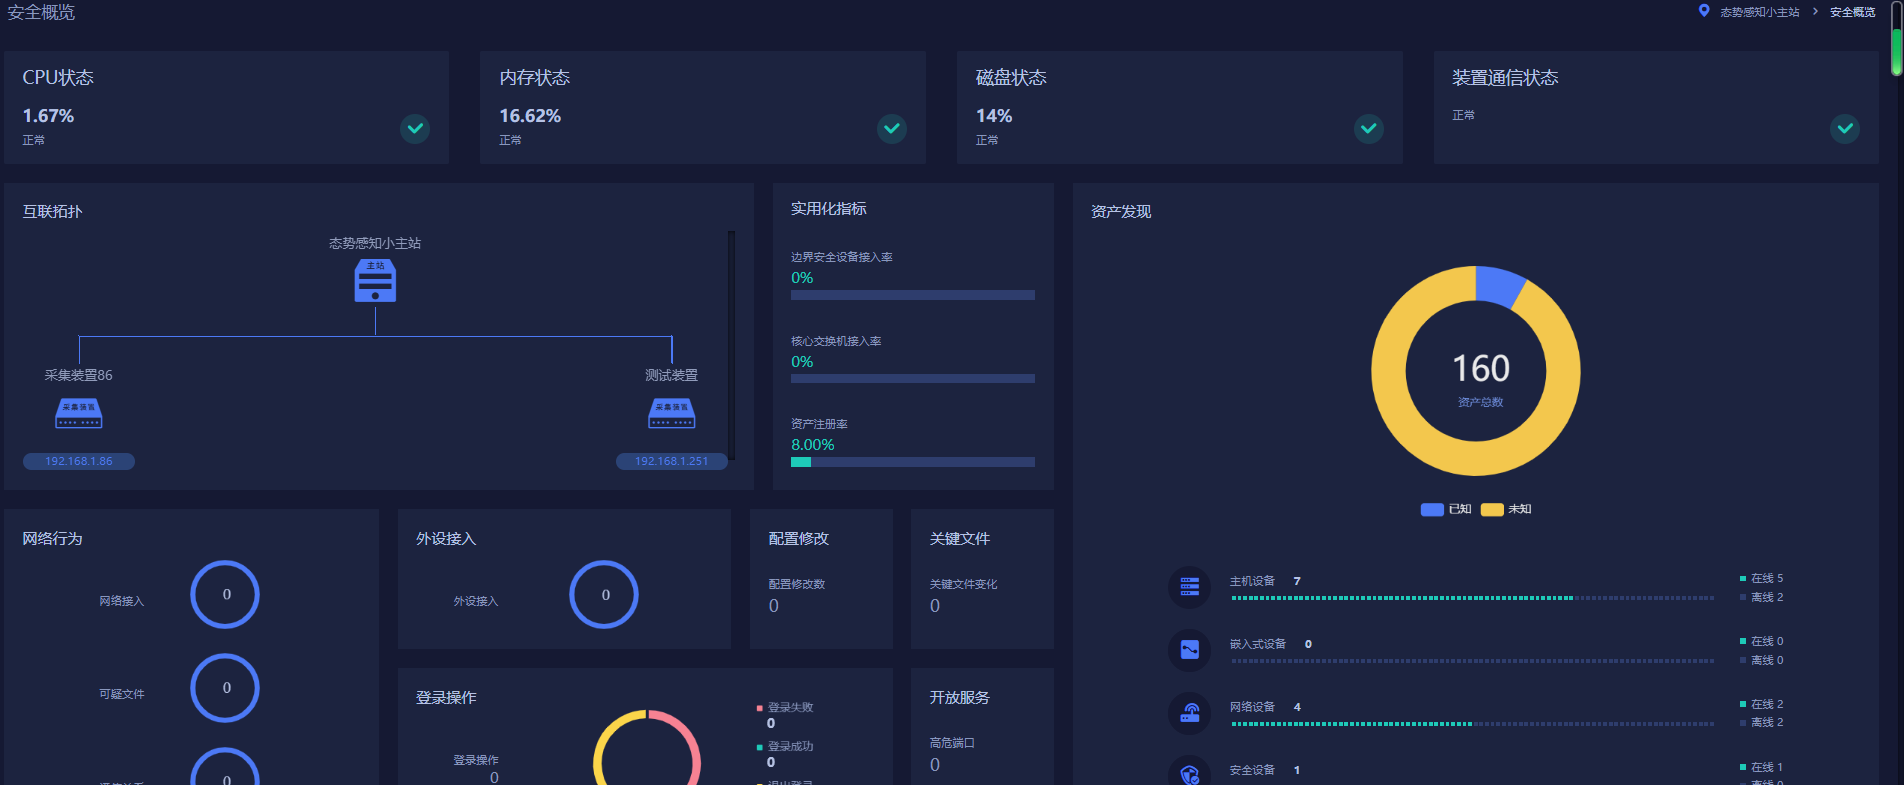1904x785 pixels.
Task: Click the 192.168.1.86 IP badge
Action: click(x=79, y=461)
